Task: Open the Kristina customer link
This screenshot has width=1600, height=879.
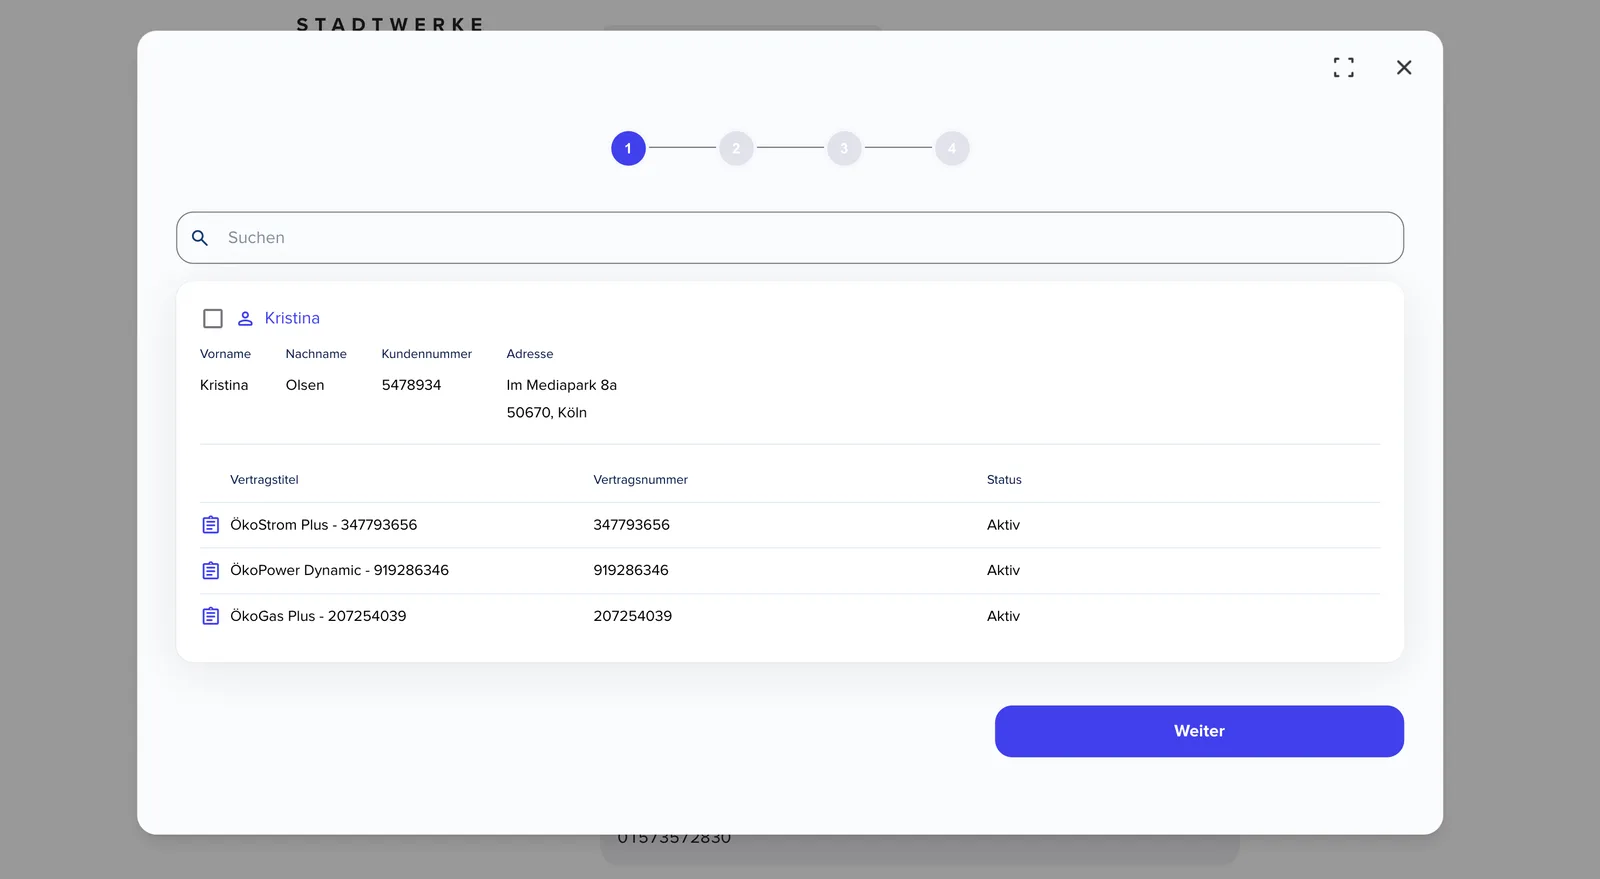Action: (x=292, y=318)
